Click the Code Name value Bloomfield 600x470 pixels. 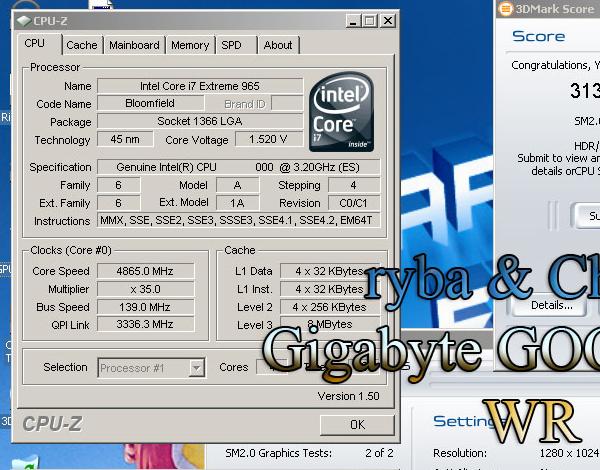[x=150, y=103]
